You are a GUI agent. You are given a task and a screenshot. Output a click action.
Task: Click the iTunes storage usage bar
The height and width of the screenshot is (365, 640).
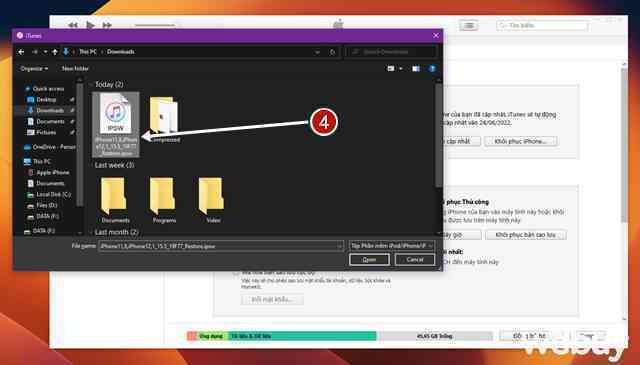pos(340,336)
